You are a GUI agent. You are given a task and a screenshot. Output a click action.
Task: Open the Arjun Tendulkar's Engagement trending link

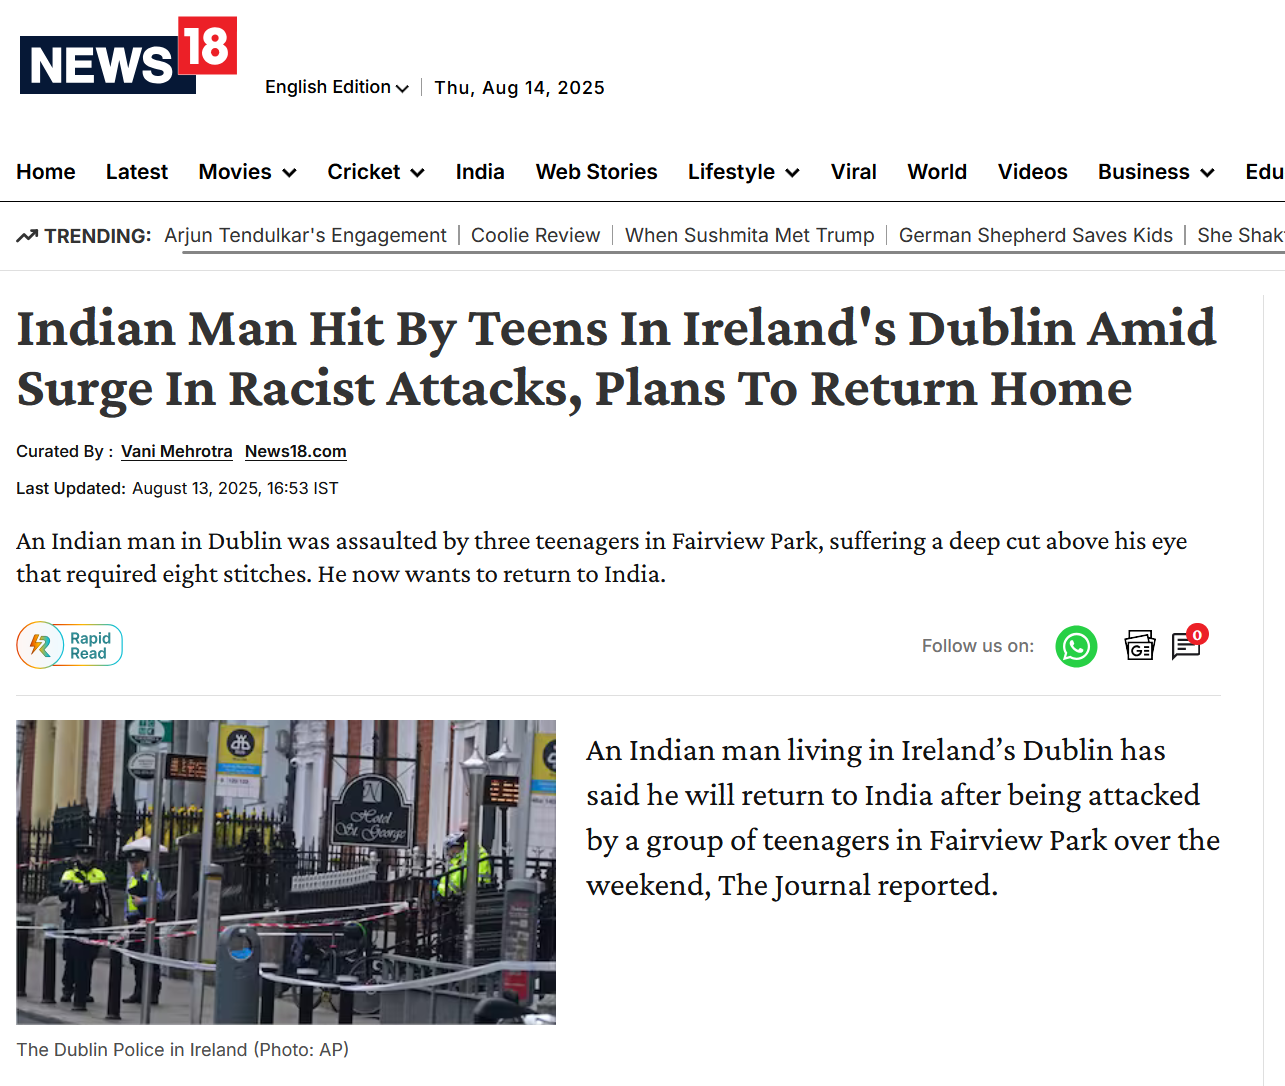tap(305, 235)
